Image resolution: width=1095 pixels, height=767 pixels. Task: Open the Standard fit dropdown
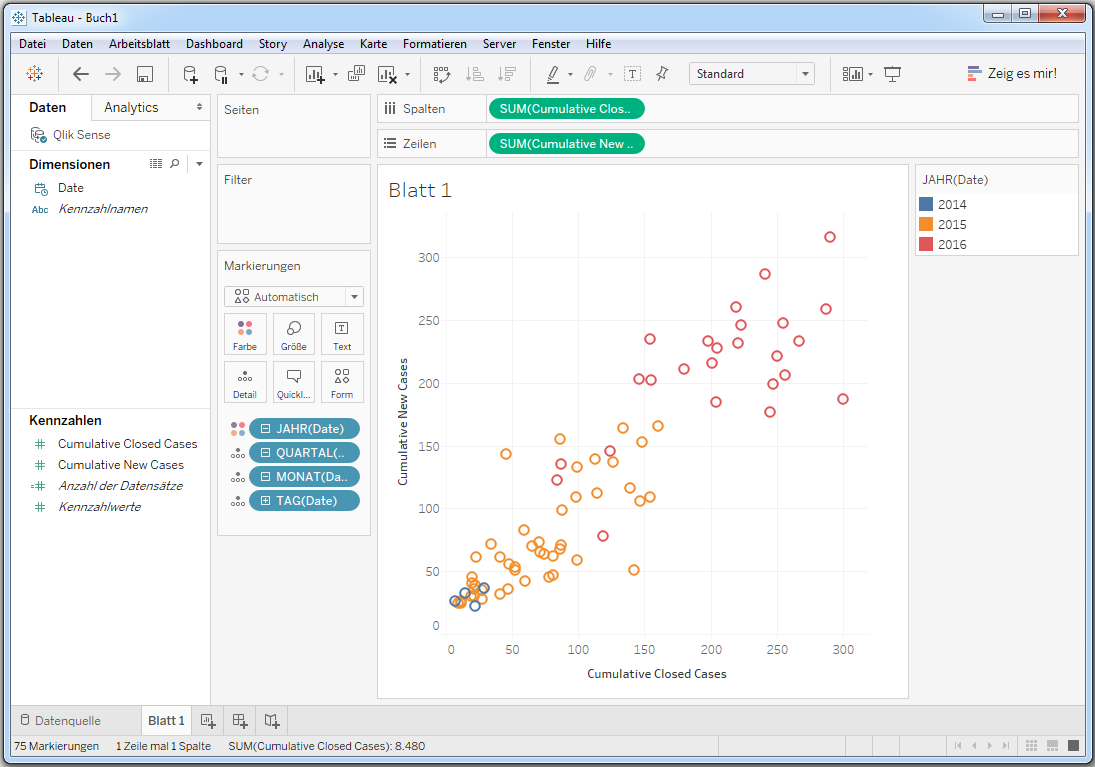pyautogui.click(x=752, y=74)
